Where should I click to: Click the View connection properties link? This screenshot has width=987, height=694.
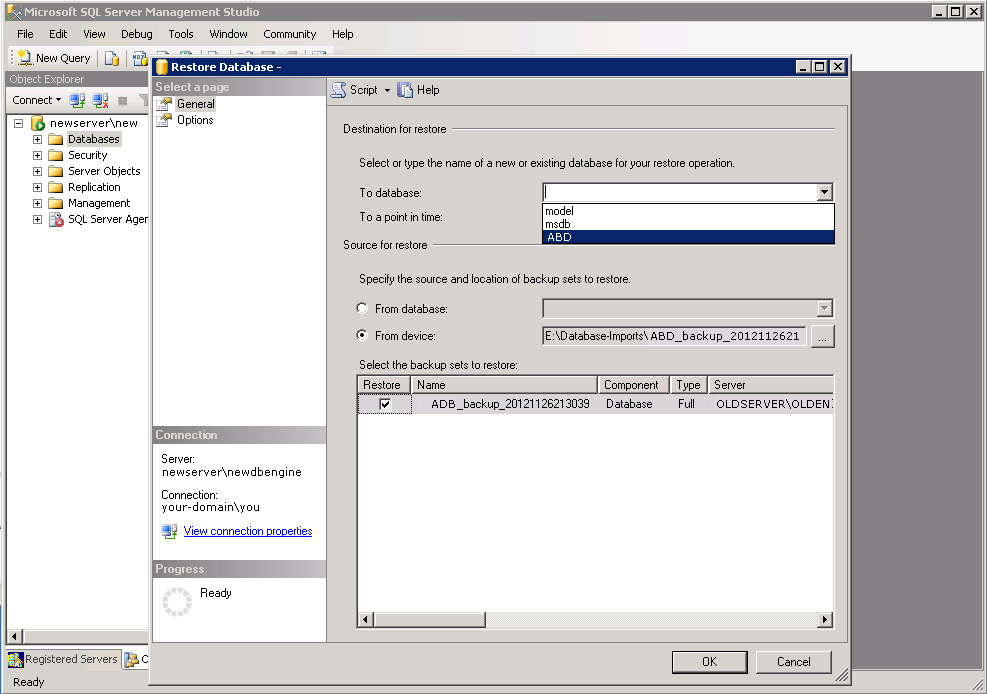[x=248, y=531]
